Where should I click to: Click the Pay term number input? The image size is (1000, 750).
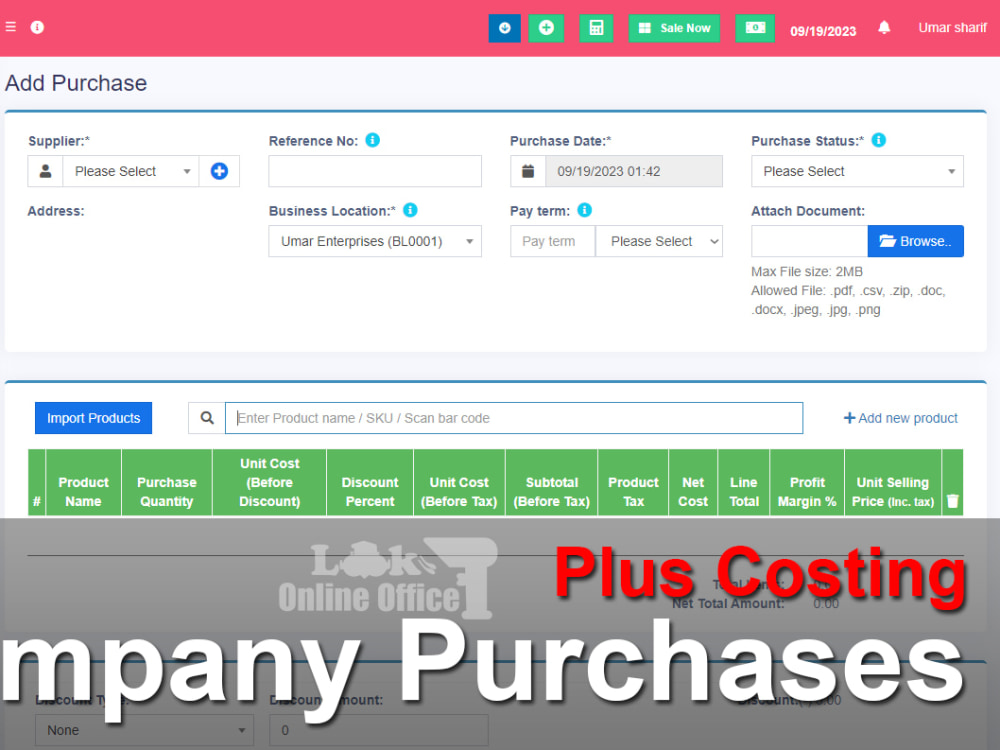(x=552, y=241)
